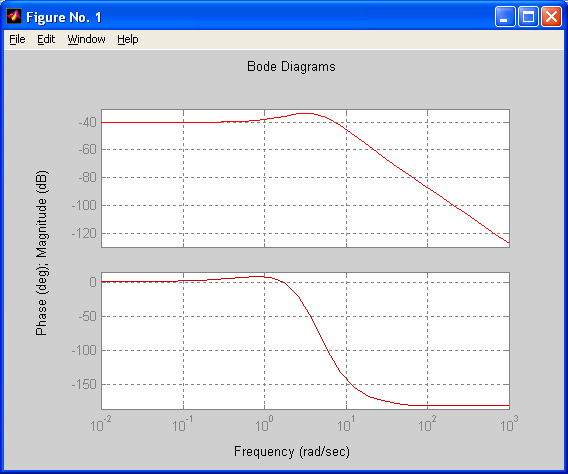
Task: Maximize the Figure No. 1 window
Action: point(528,17)
